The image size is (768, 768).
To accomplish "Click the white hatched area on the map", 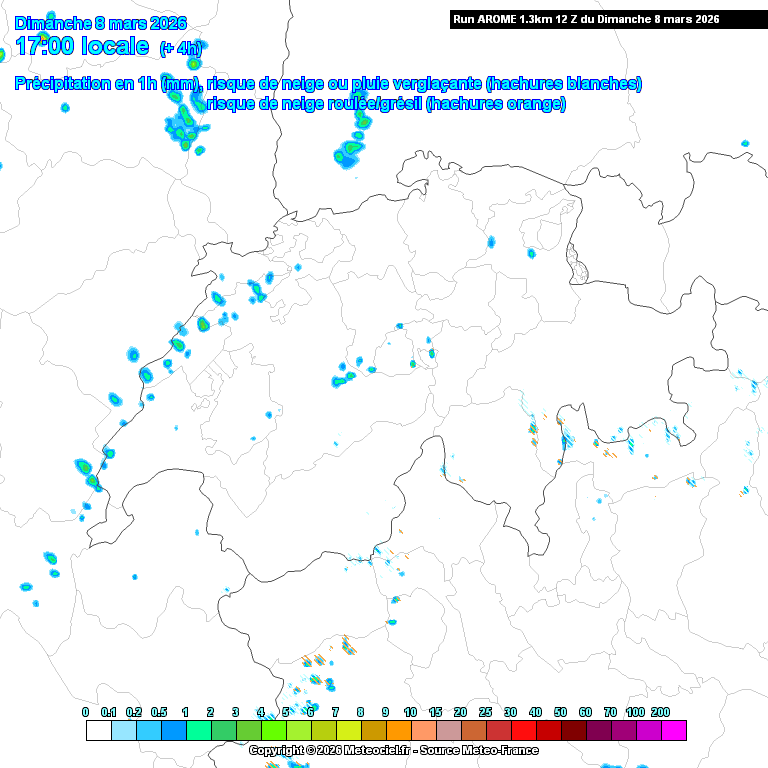I will [577, 258].
